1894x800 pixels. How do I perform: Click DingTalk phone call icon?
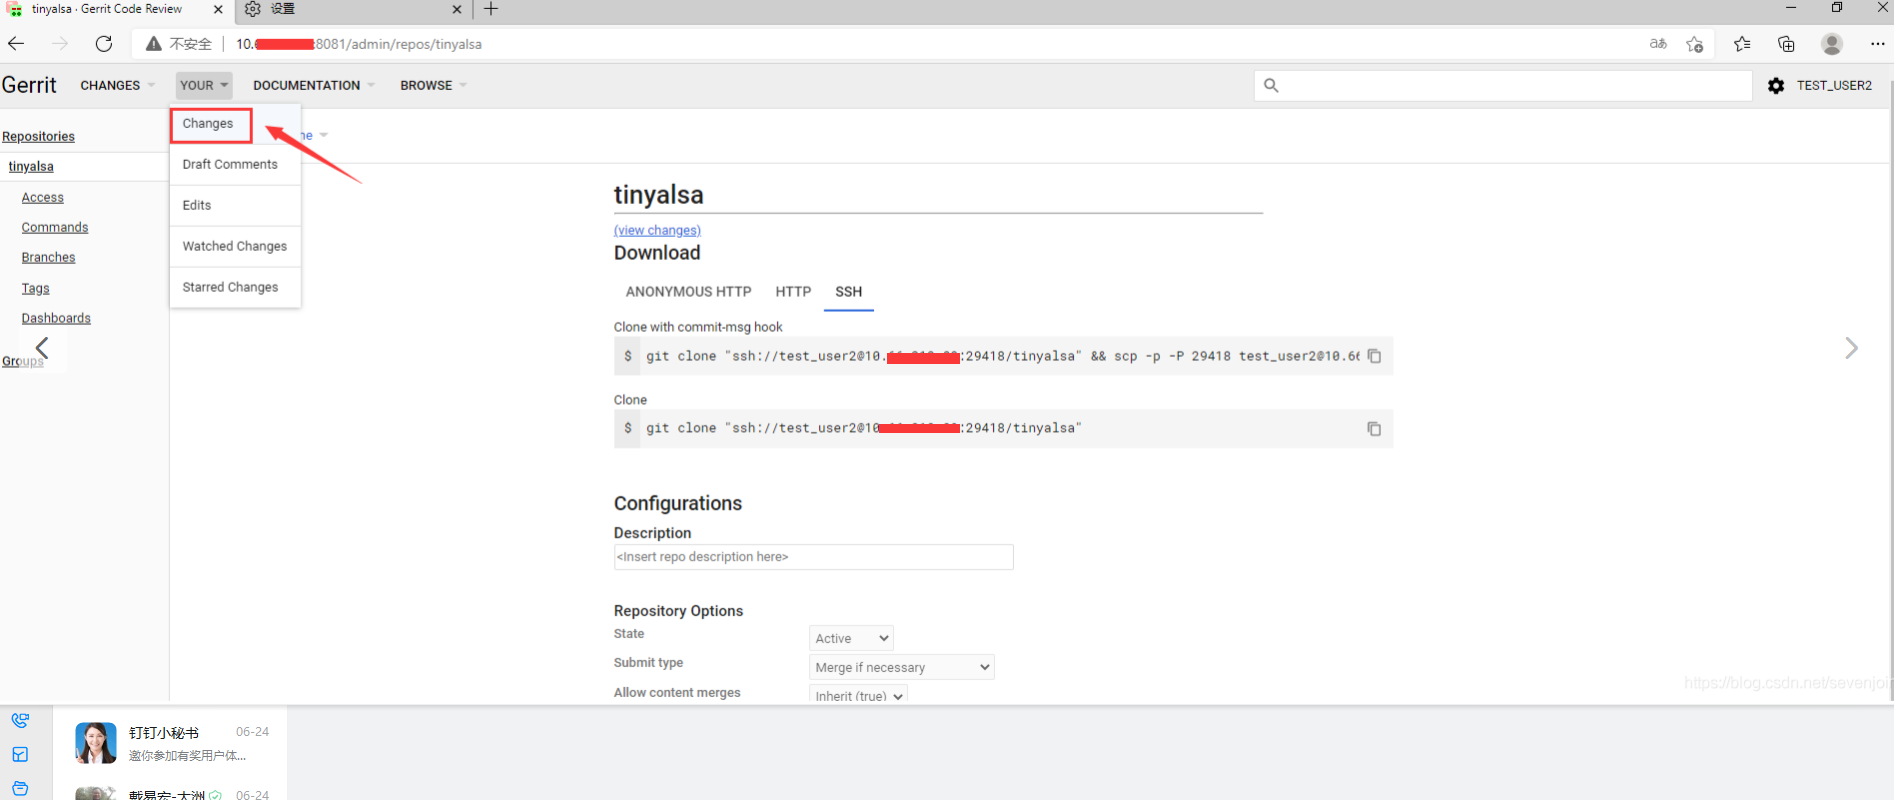tap(20, 720)
